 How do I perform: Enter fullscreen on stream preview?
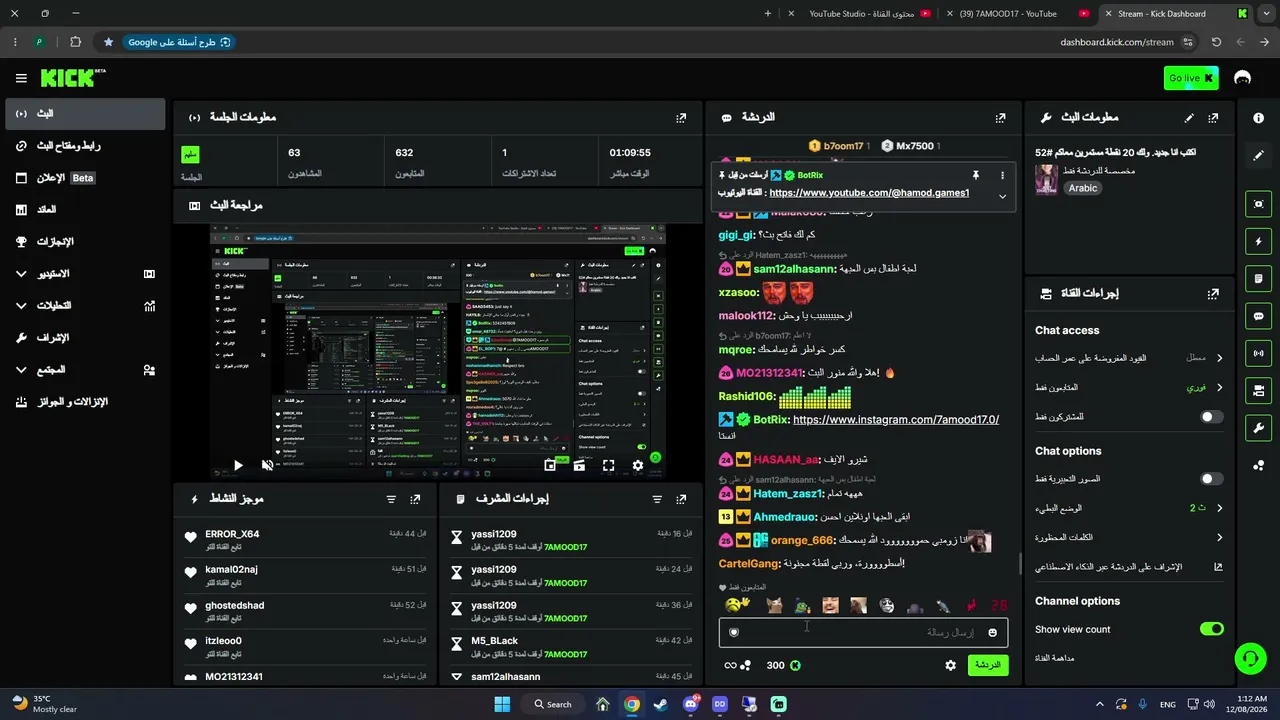point(608,465)
